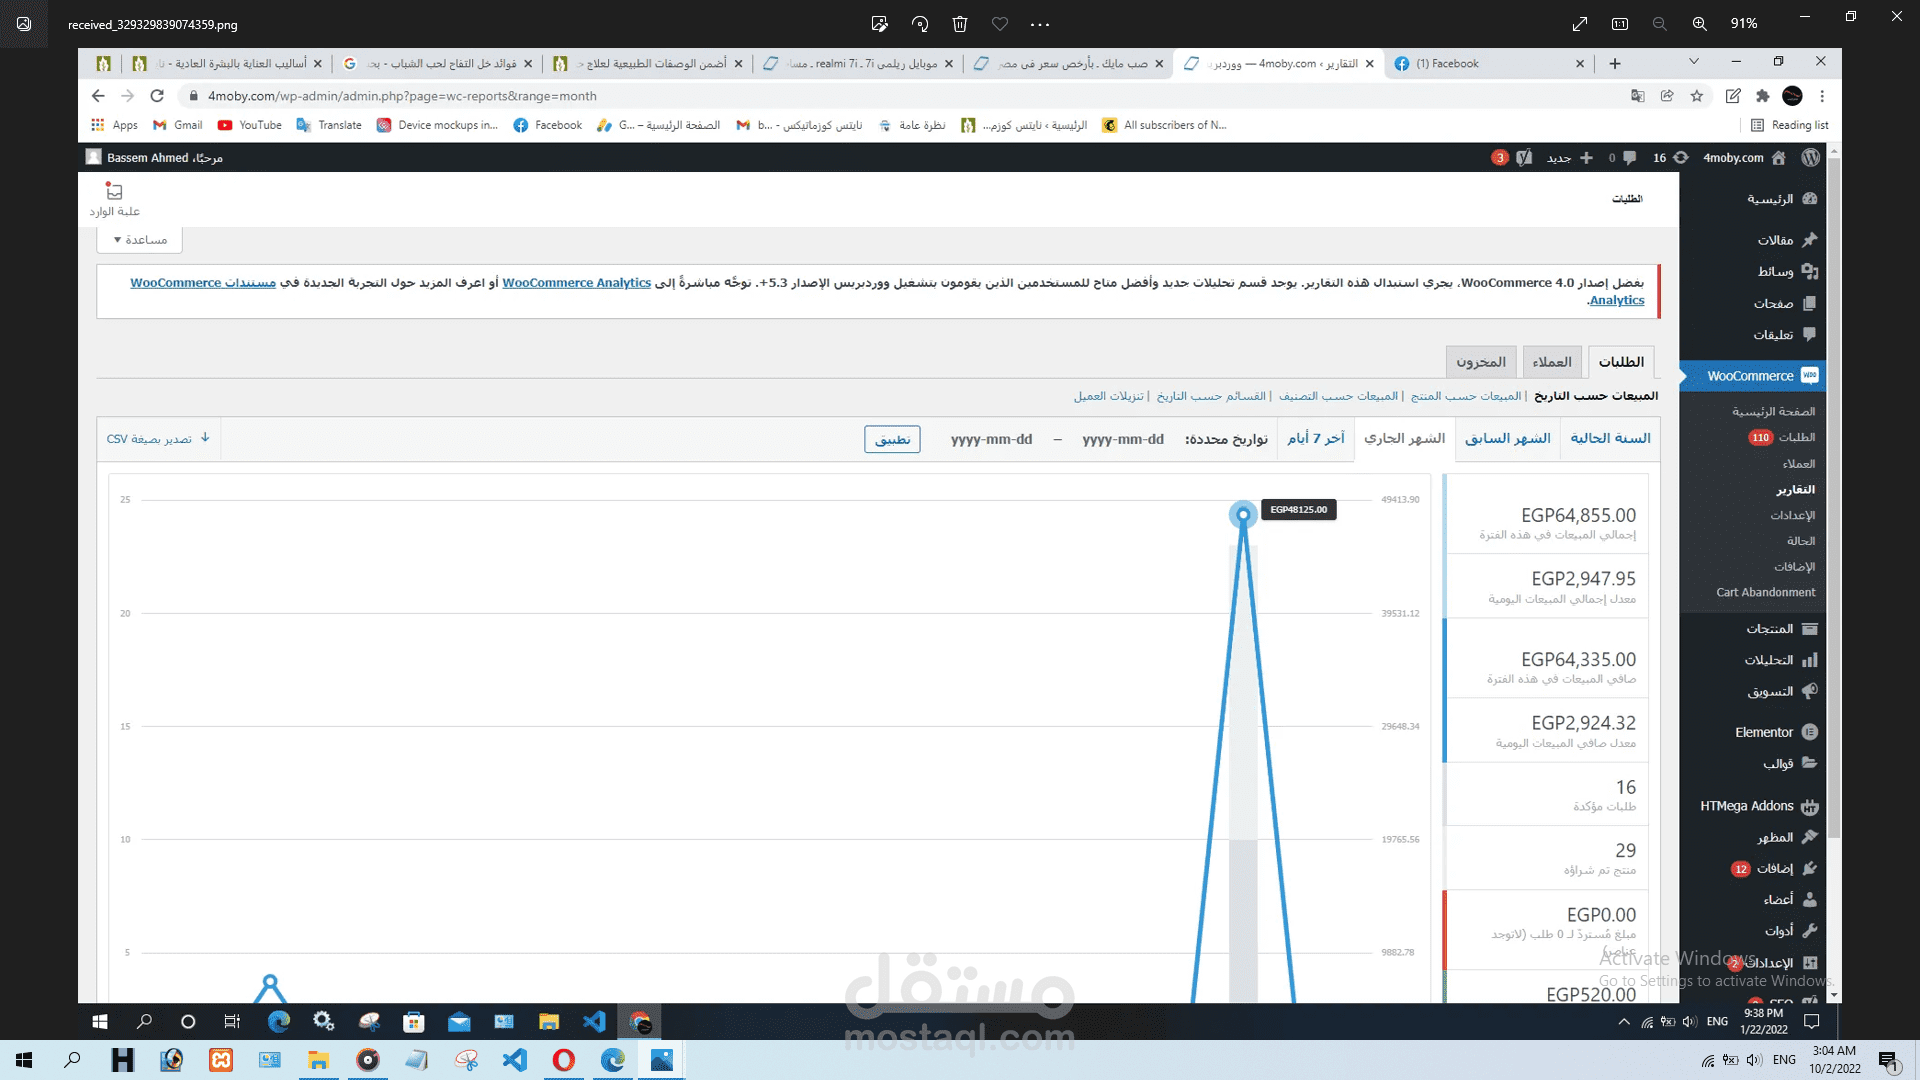Click the Photos fullscreen arrows icon

click(x=1580, y=24)
